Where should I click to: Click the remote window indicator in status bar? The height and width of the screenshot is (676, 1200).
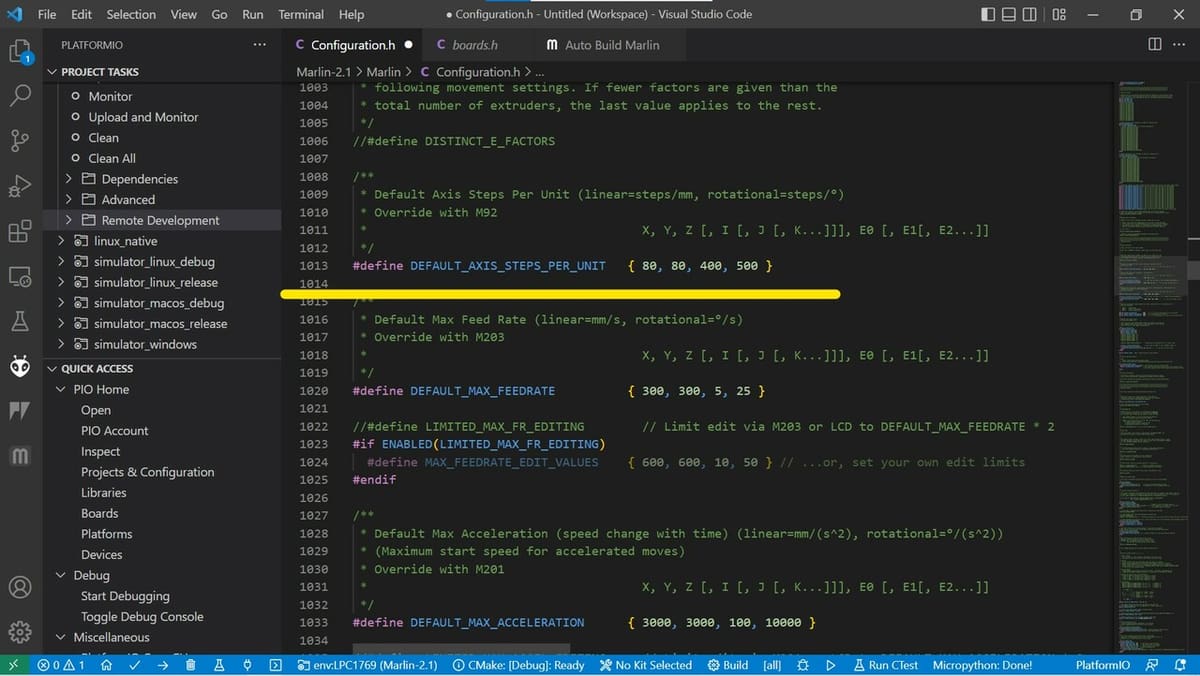tap(13, 665)
